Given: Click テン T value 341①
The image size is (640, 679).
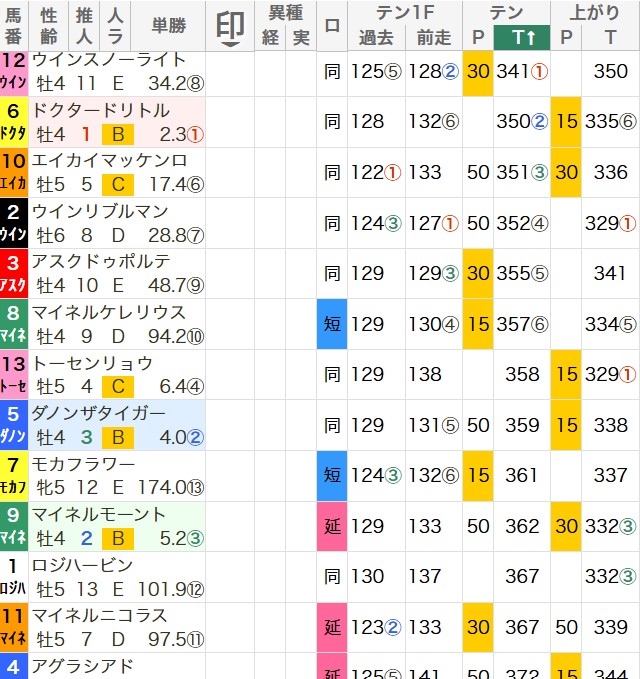Looking at the screenshot, I should pos(522,71).
